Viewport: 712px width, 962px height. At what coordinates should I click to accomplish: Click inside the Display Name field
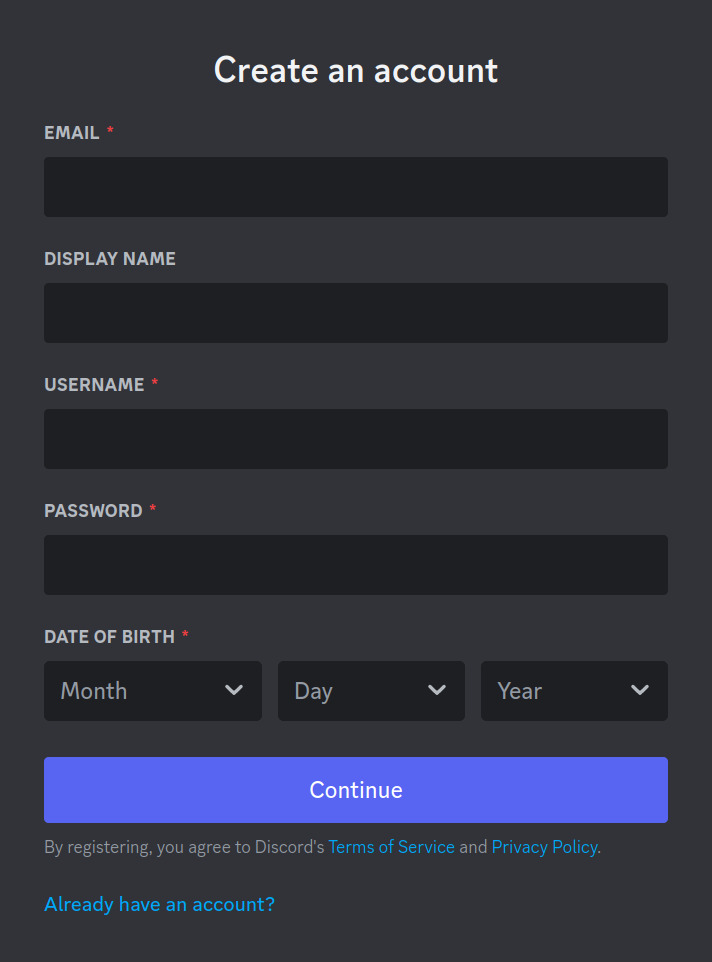(356, 313)
